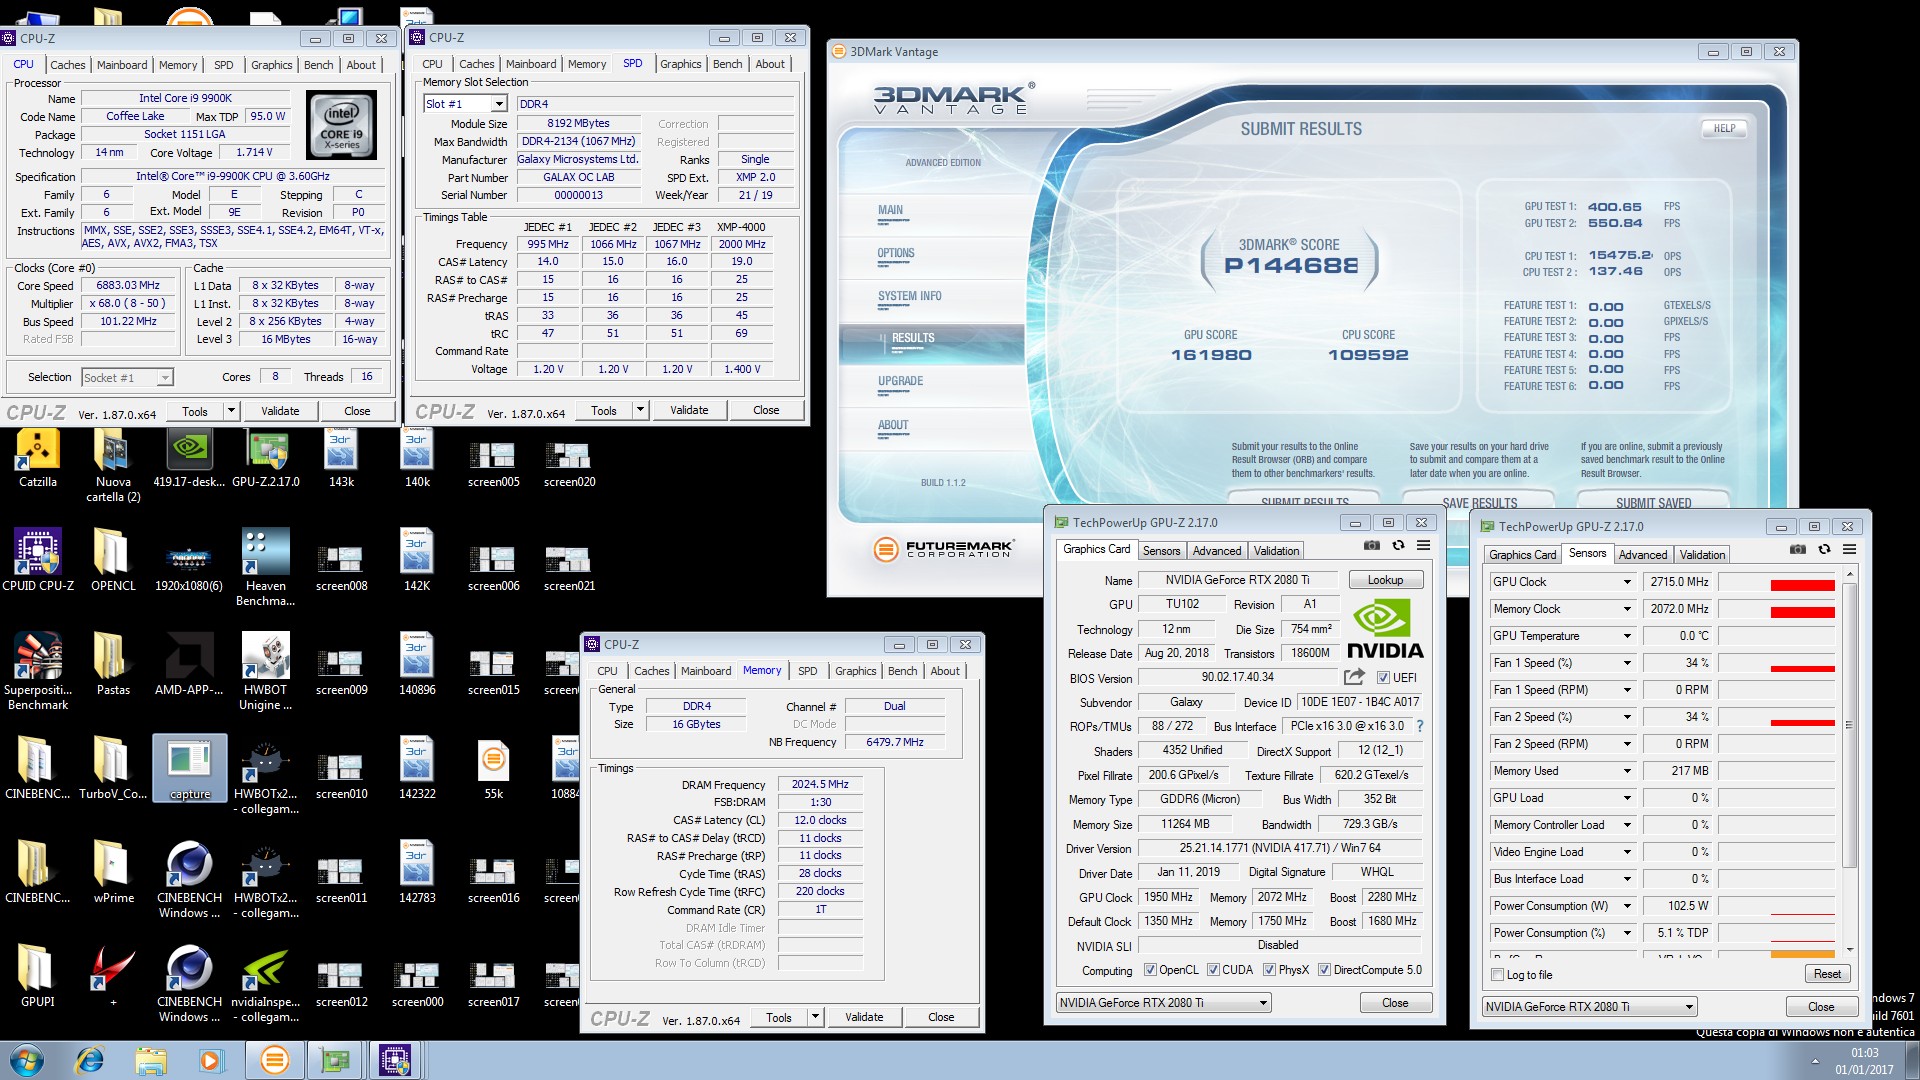Open the hamburger menu in left GPU-Z window
1920x1080 pixels.
click(x=1423, y=546)
